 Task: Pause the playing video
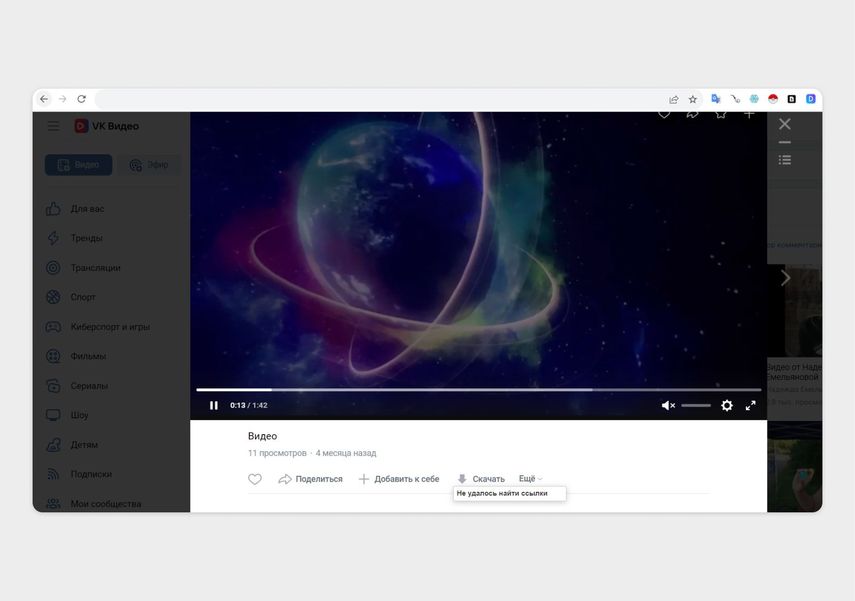click(x=214, y=405)
